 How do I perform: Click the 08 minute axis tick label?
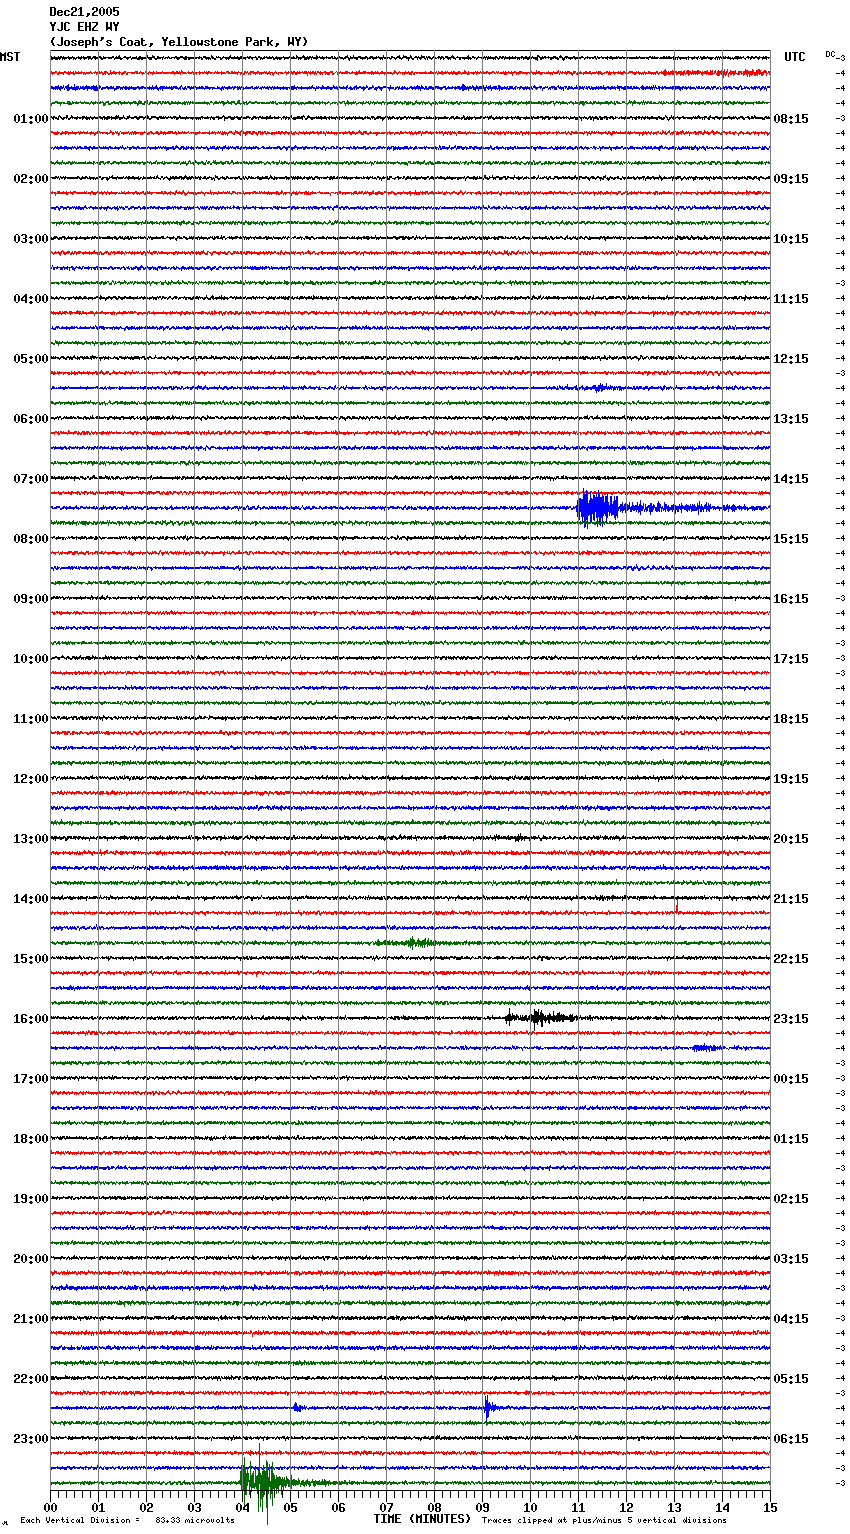tap(434, 1507)
